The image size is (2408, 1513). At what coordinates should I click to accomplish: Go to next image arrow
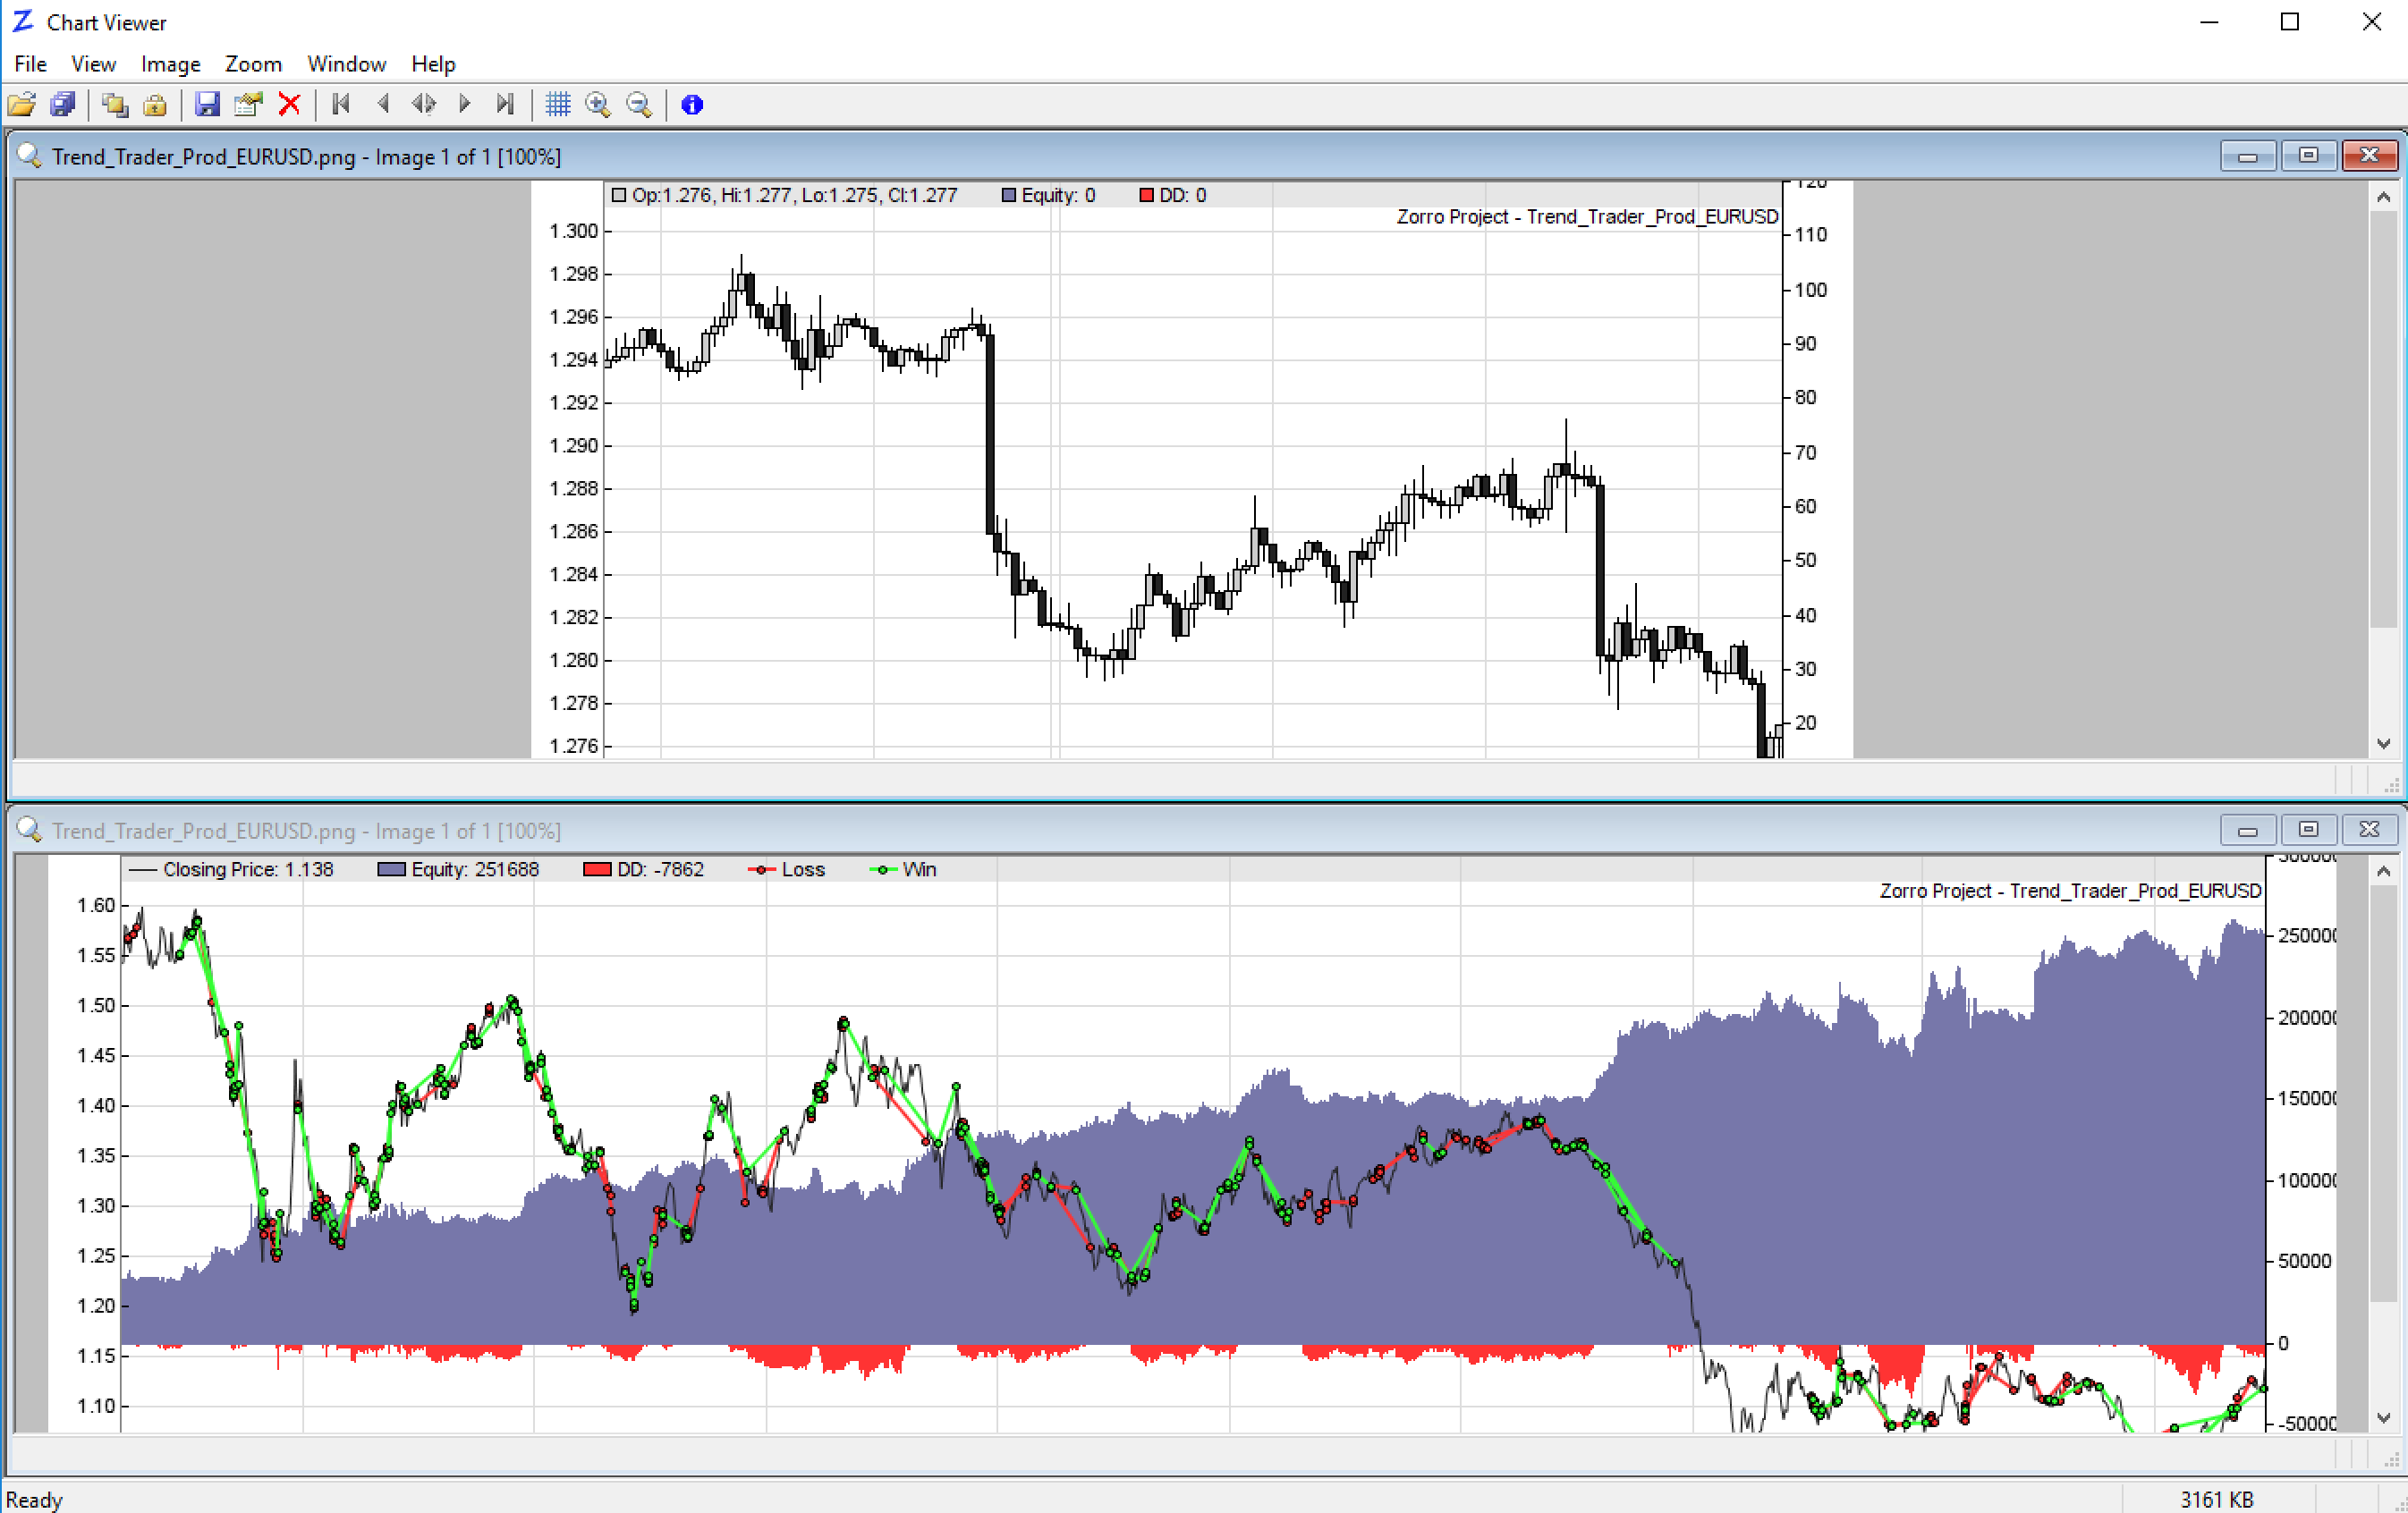click(x=464, y=104)
